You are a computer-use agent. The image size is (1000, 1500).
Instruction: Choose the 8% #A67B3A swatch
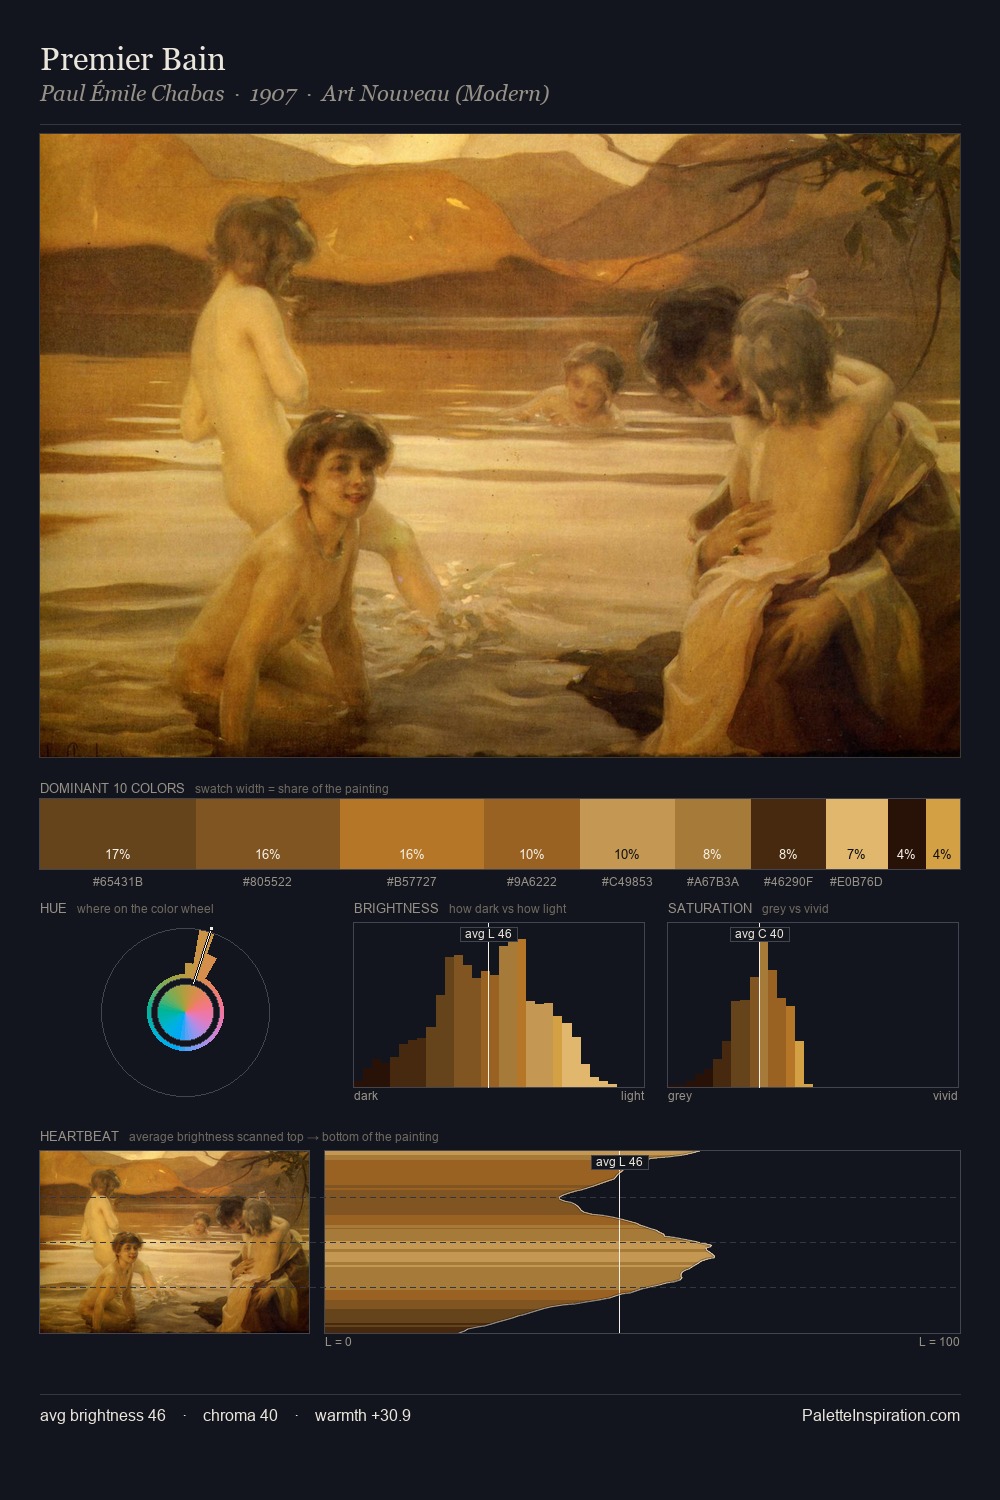coord(713,834)
